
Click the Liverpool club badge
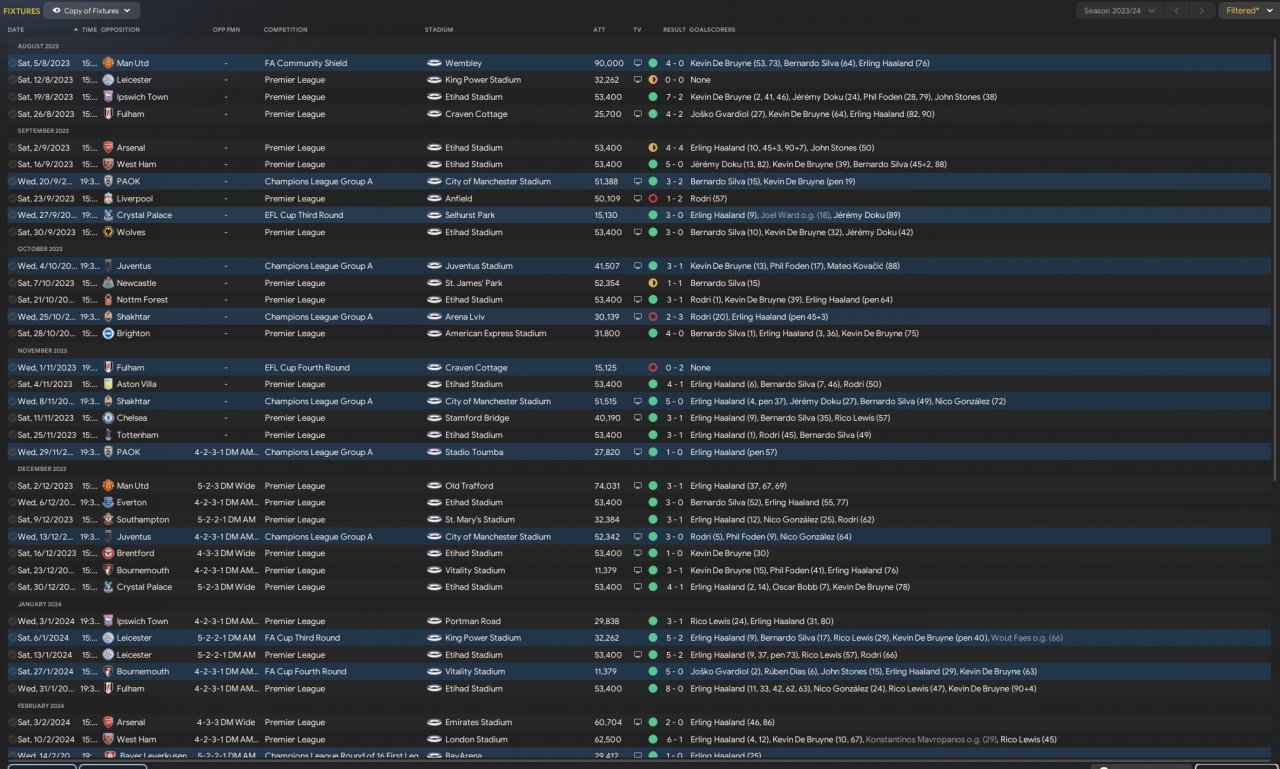(x=108, y=199)
